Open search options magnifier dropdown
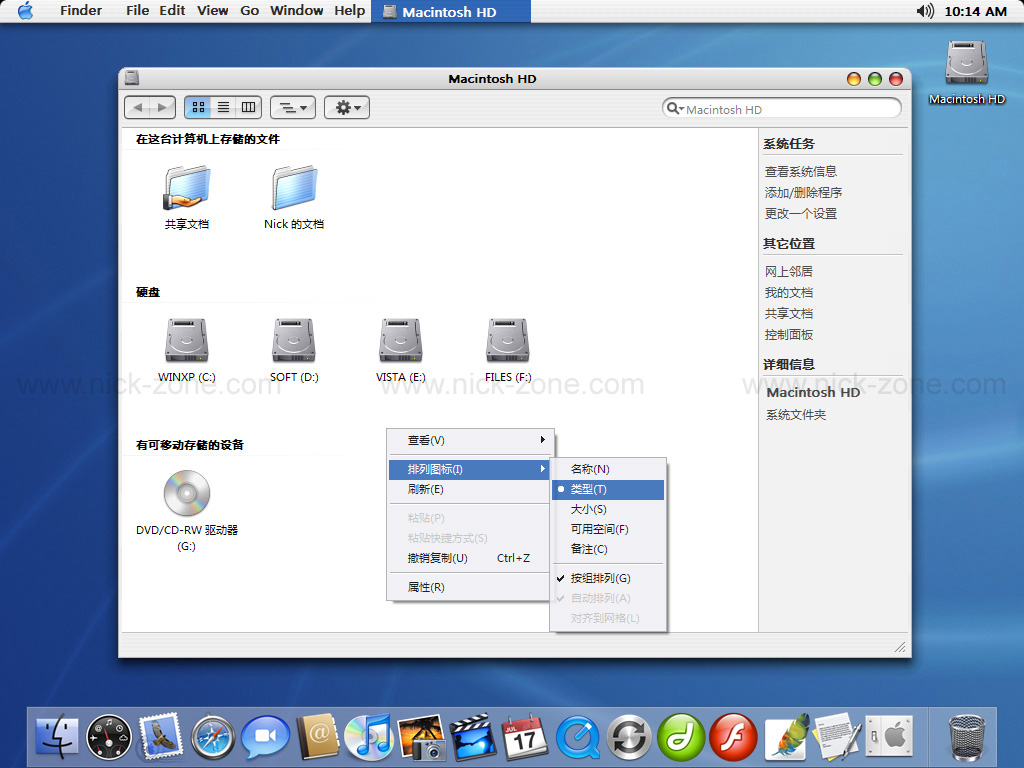Screen dimensions: 1024x768 tap(675, 108)
